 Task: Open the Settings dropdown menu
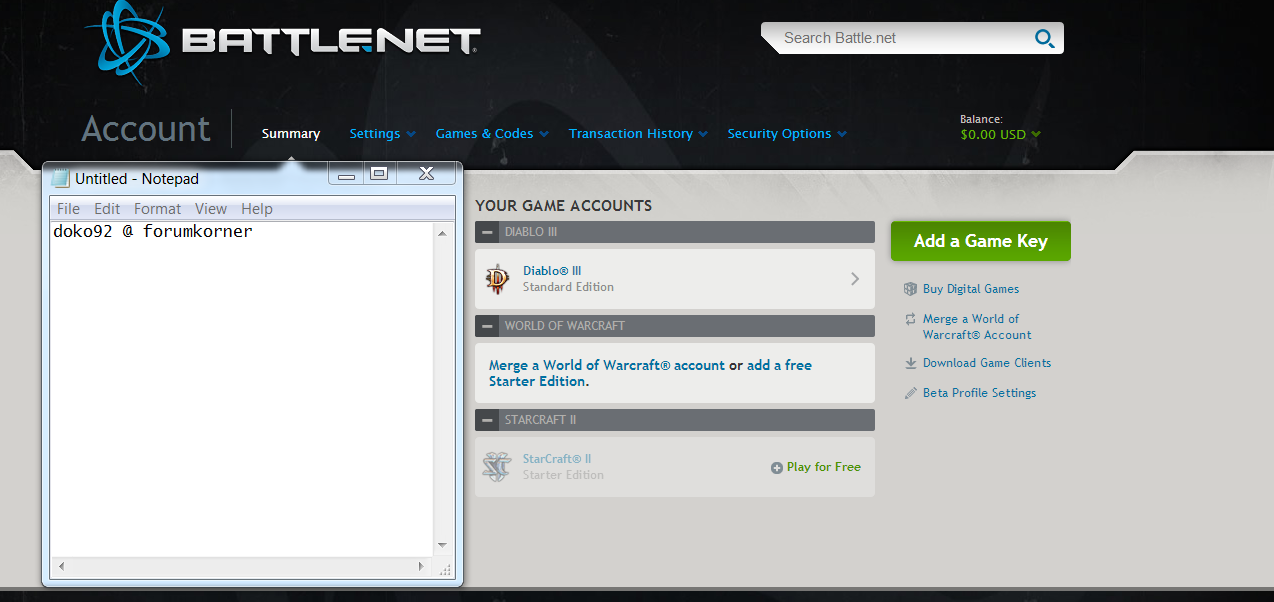coord(381,134)
